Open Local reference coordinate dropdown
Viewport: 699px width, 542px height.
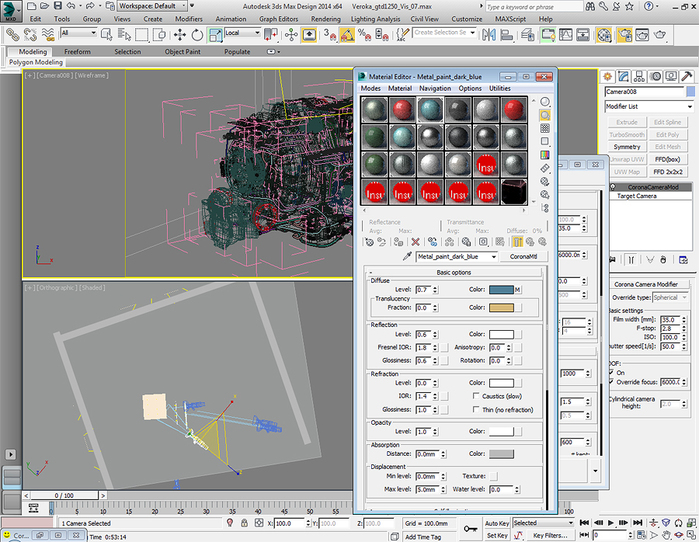(x=243, y=33)
